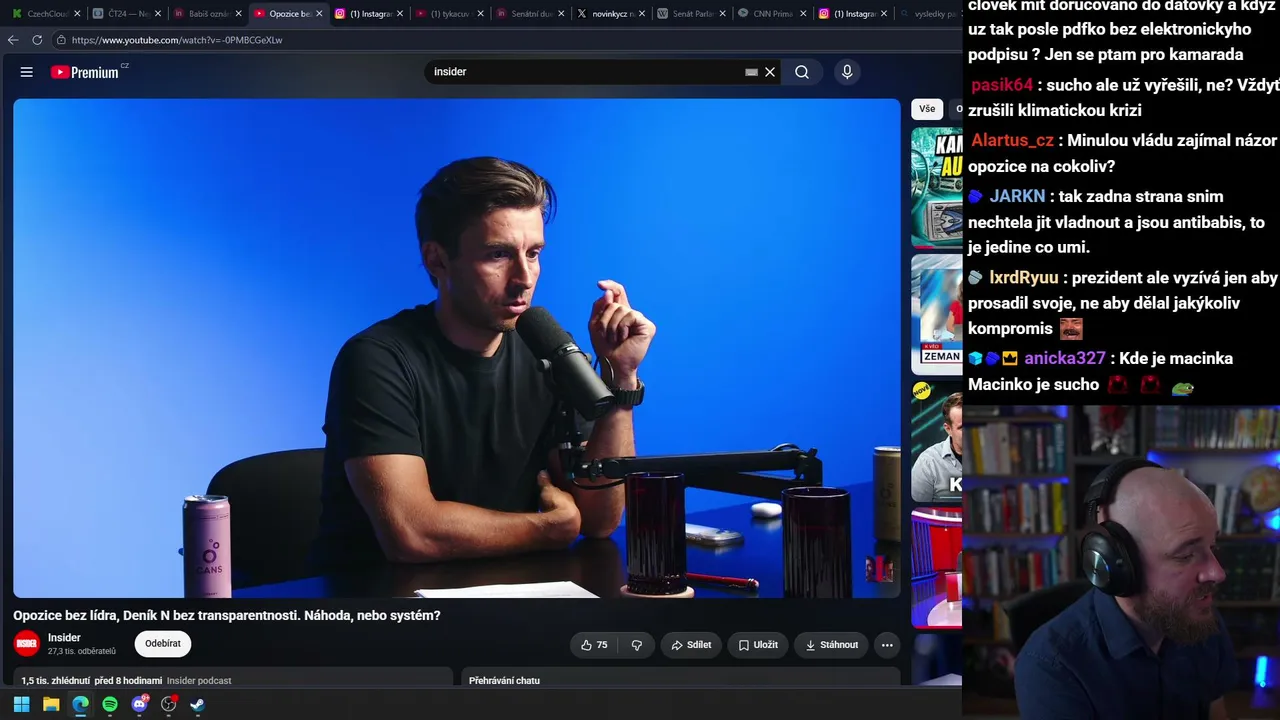Click chat username JARKN

coord(1017,196)
